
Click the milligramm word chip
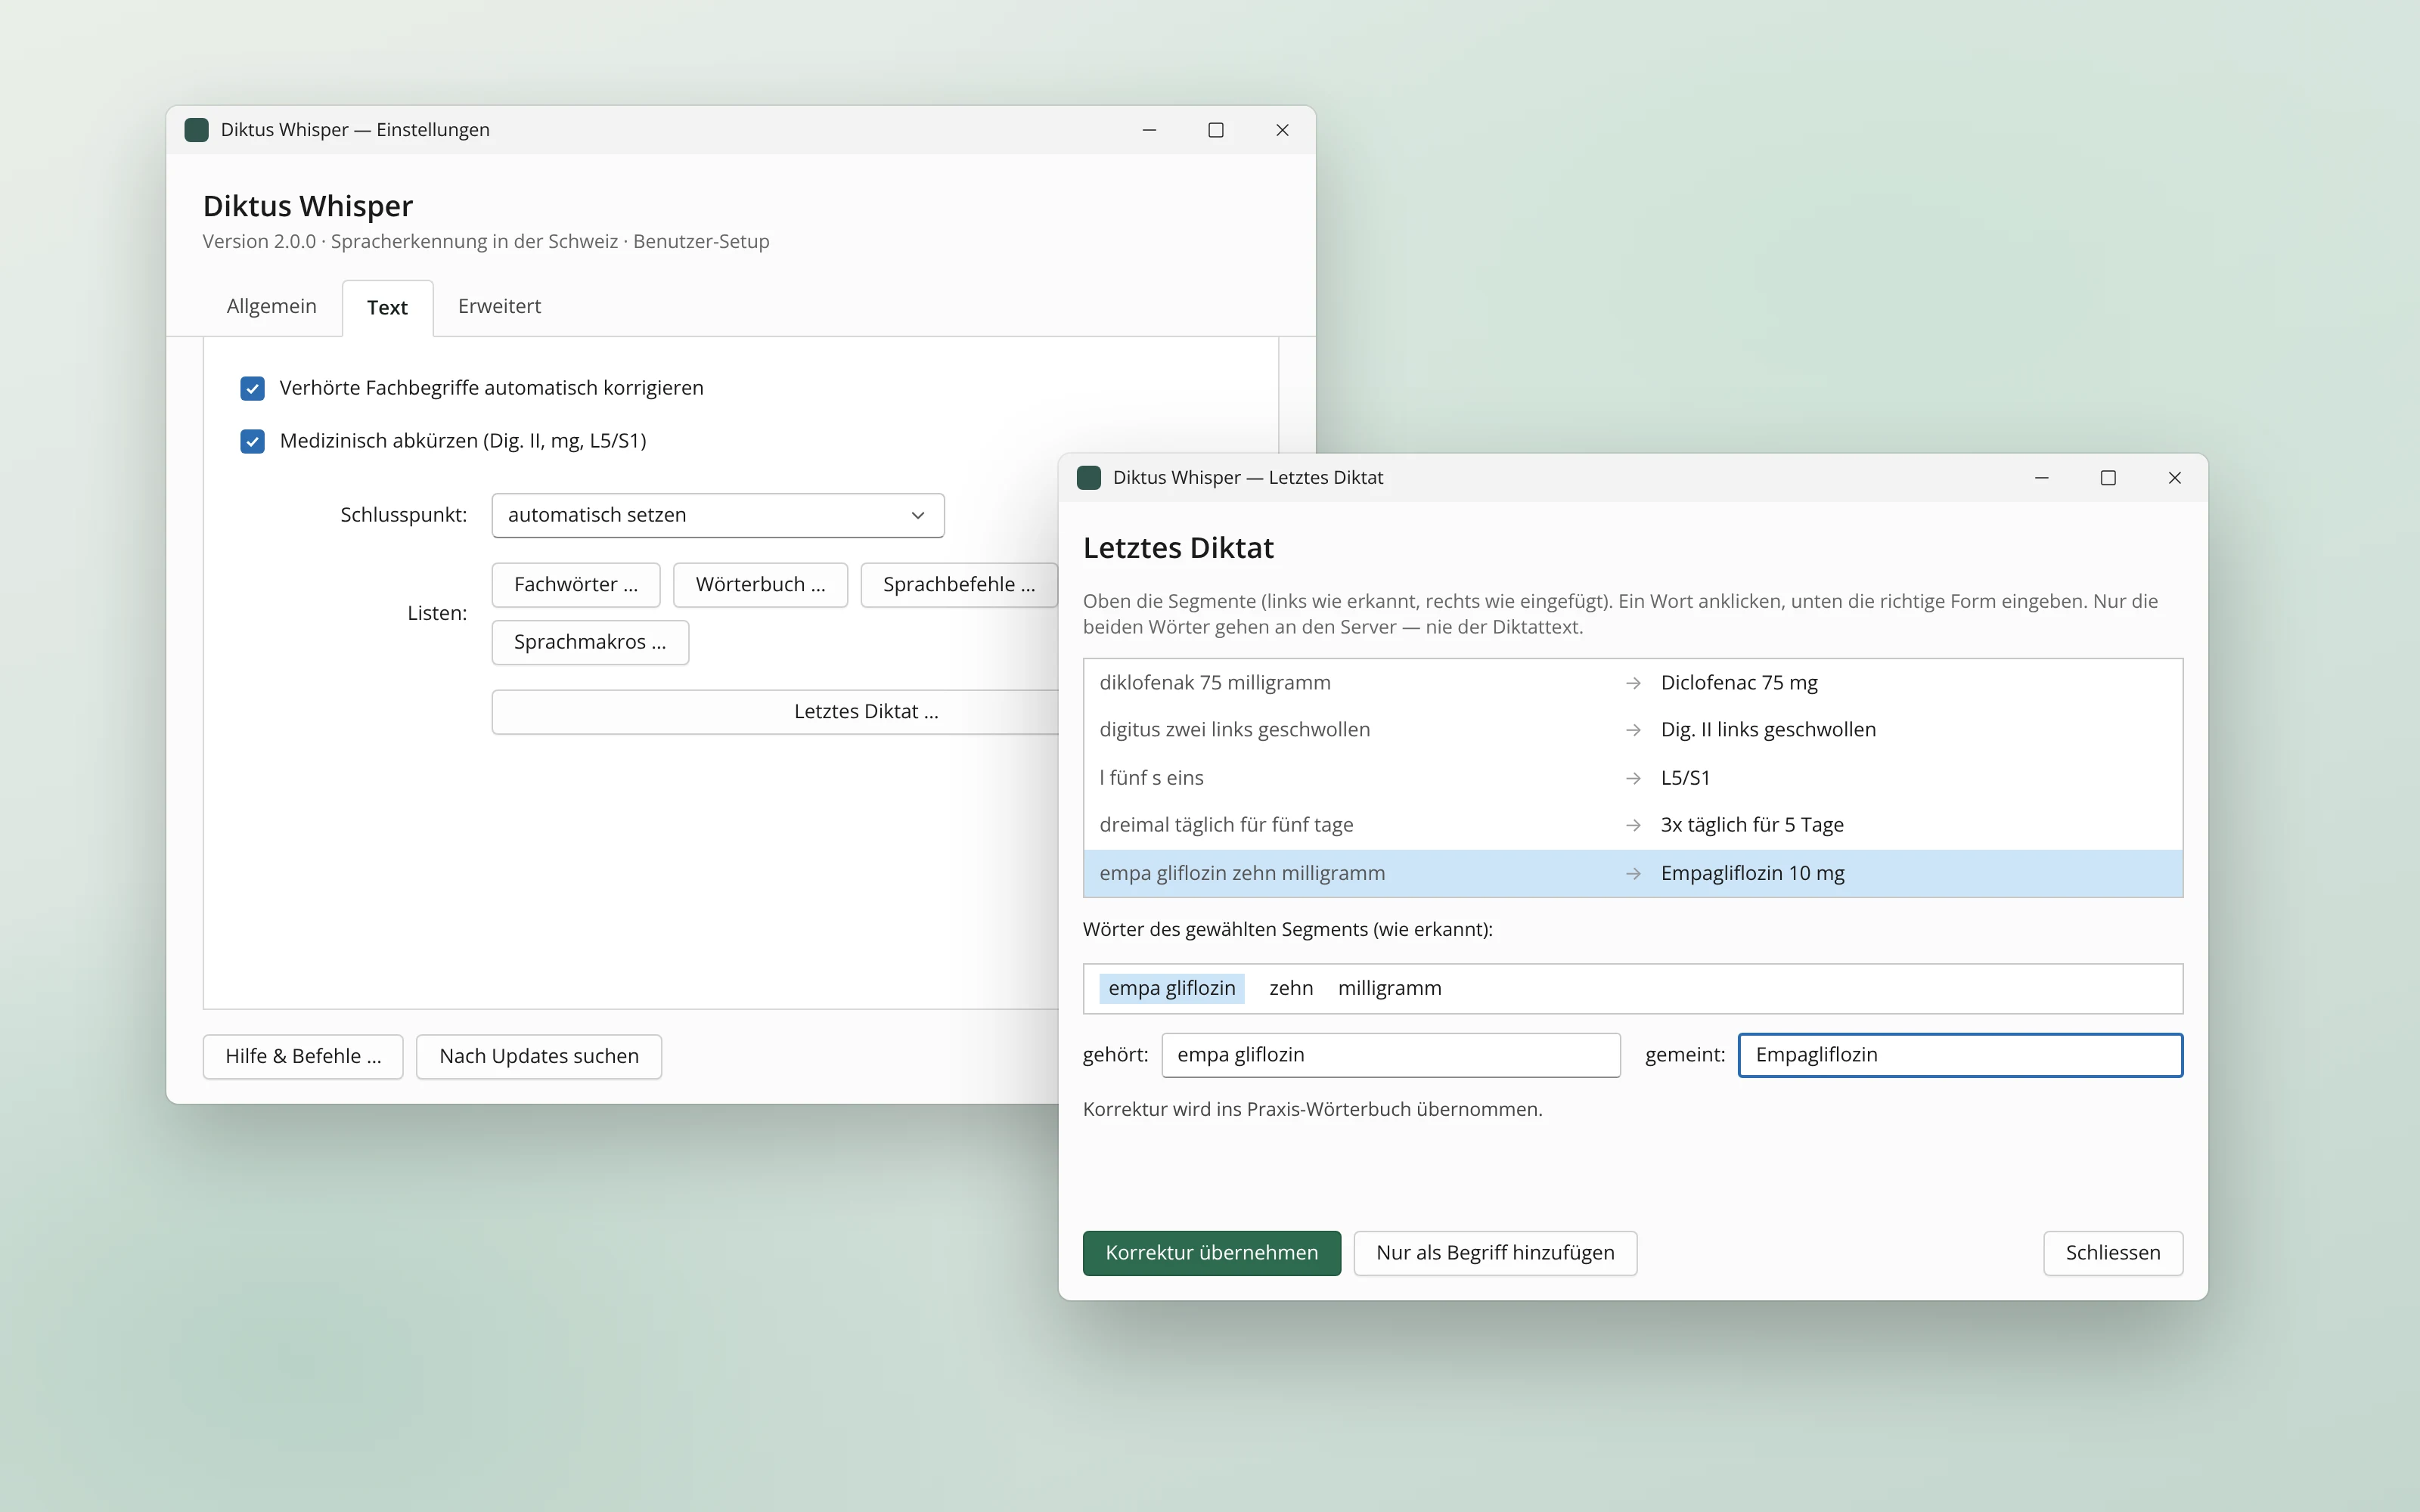click(x=1390, y=988)
